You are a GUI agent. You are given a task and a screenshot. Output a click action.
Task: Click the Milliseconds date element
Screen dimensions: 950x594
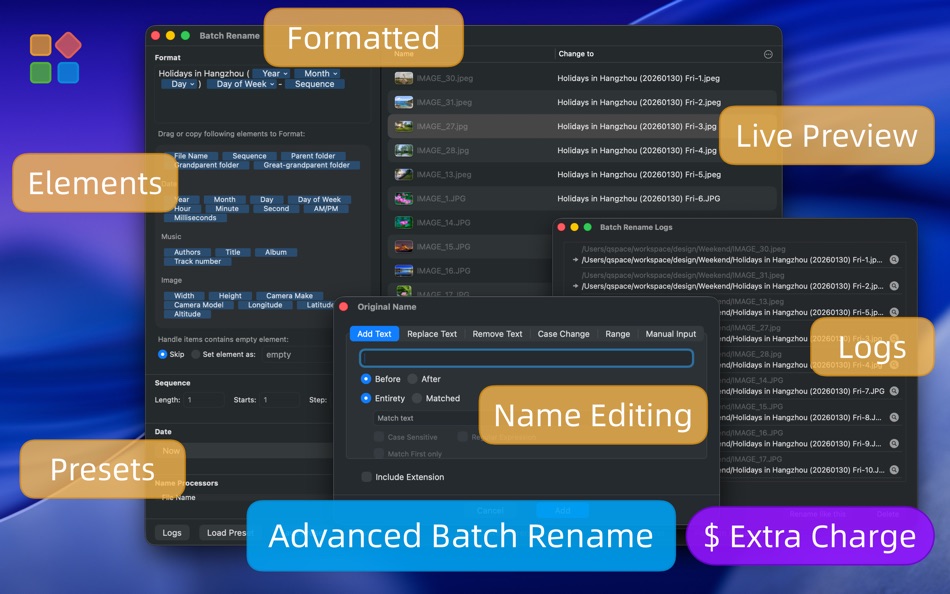pos(195,218)
